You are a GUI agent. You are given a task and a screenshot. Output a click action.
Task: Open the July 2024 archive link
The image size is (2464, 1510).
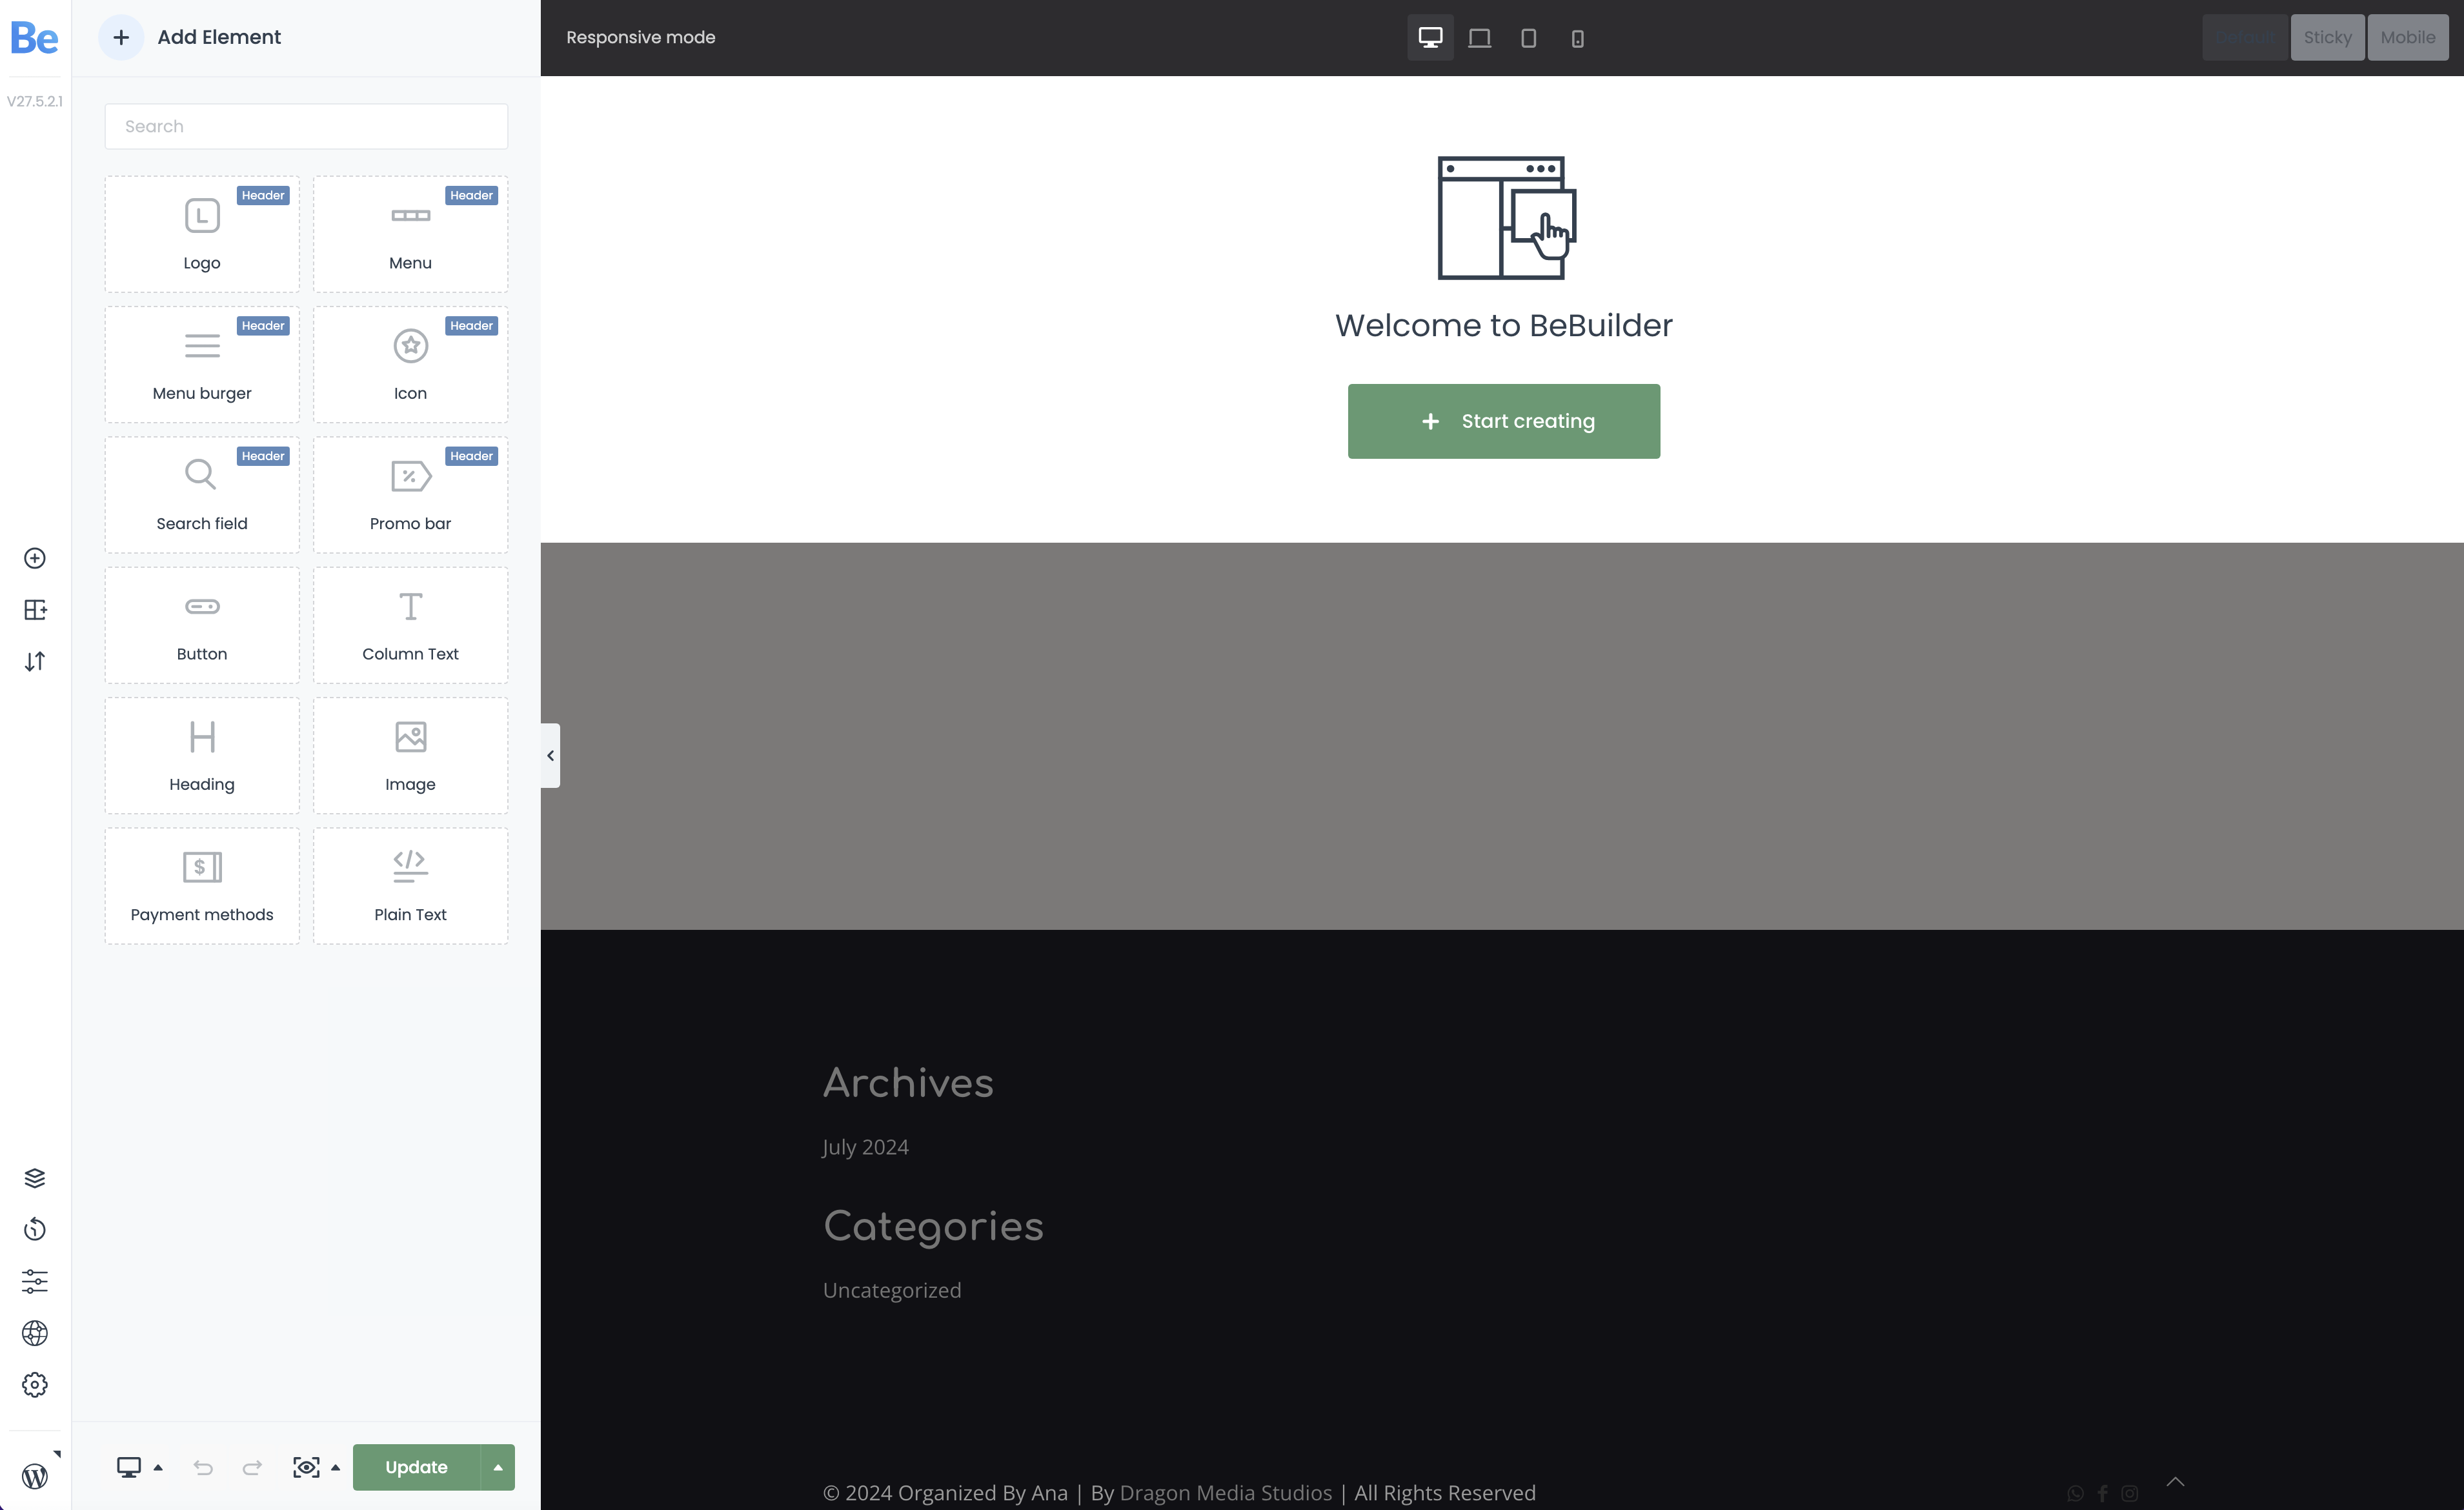point(865,1147)
